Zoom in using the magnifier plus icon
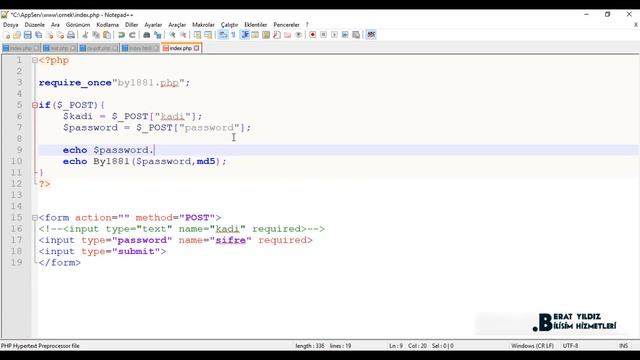Image resolution: width=640 pixels, height=360 pixels. point(173,35)
